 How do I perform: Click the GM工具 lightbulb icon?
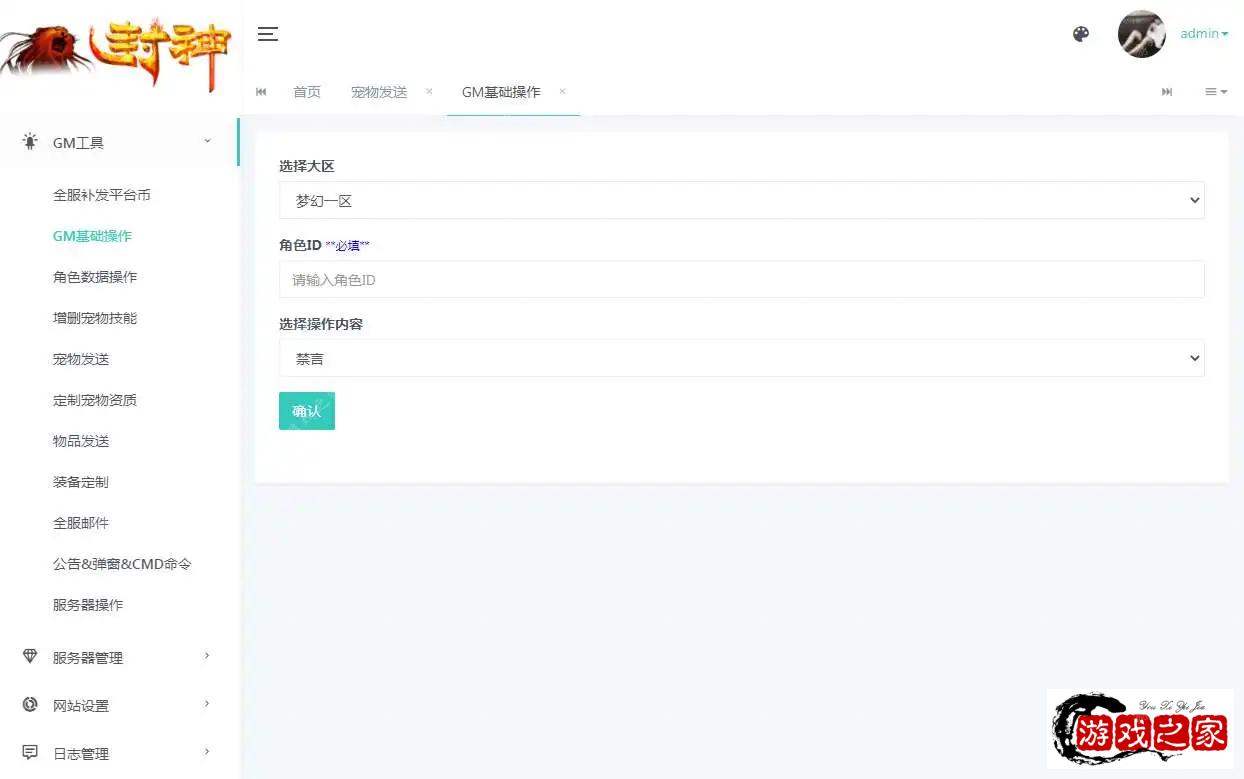point(30,142)
